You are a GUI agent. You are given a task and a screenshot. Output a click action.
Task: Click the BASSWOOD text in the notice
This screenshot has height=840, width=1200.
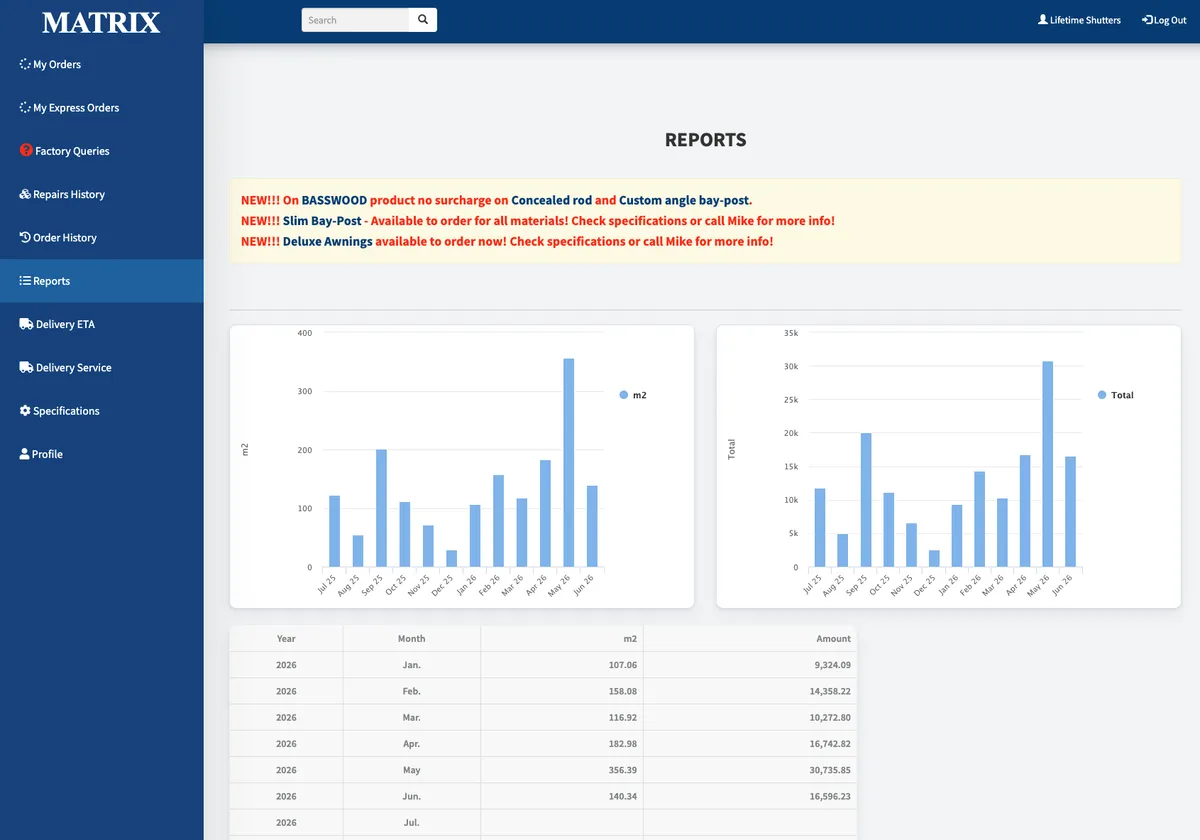tap(334, 200)
